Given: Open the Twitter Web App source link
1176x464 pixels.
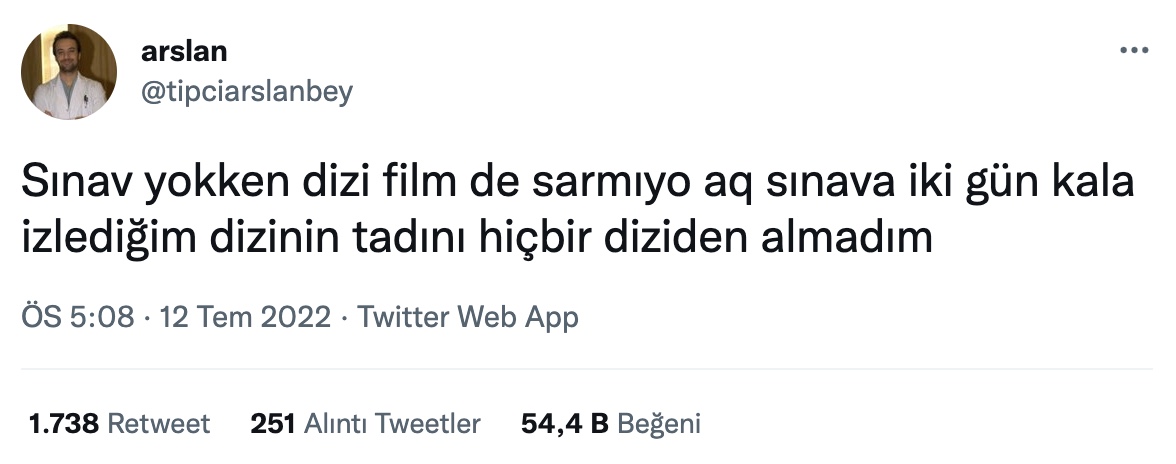Looking at the screenshot, I should point(468,317).
